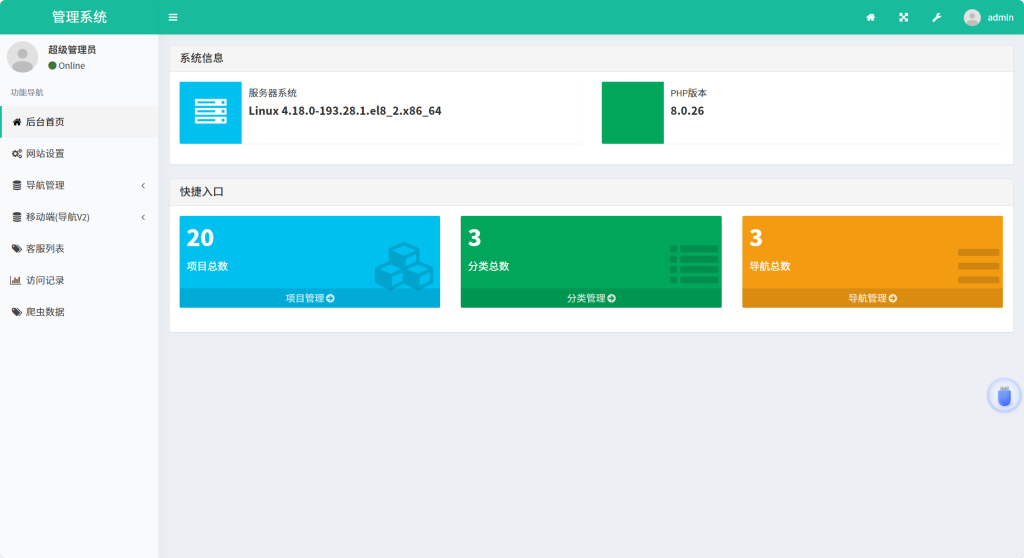Click the 超级管理员 sidebar avatar
Viewport: 1024px width, 558px height.
click(22, 57)
